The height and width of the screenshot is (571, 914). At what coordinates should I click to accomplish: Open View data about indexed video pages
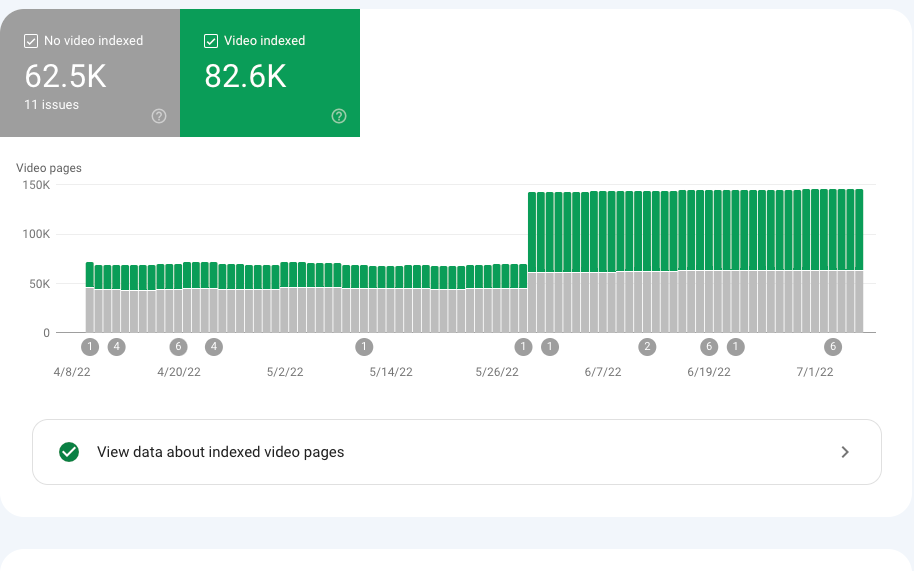tap(220, 452)
